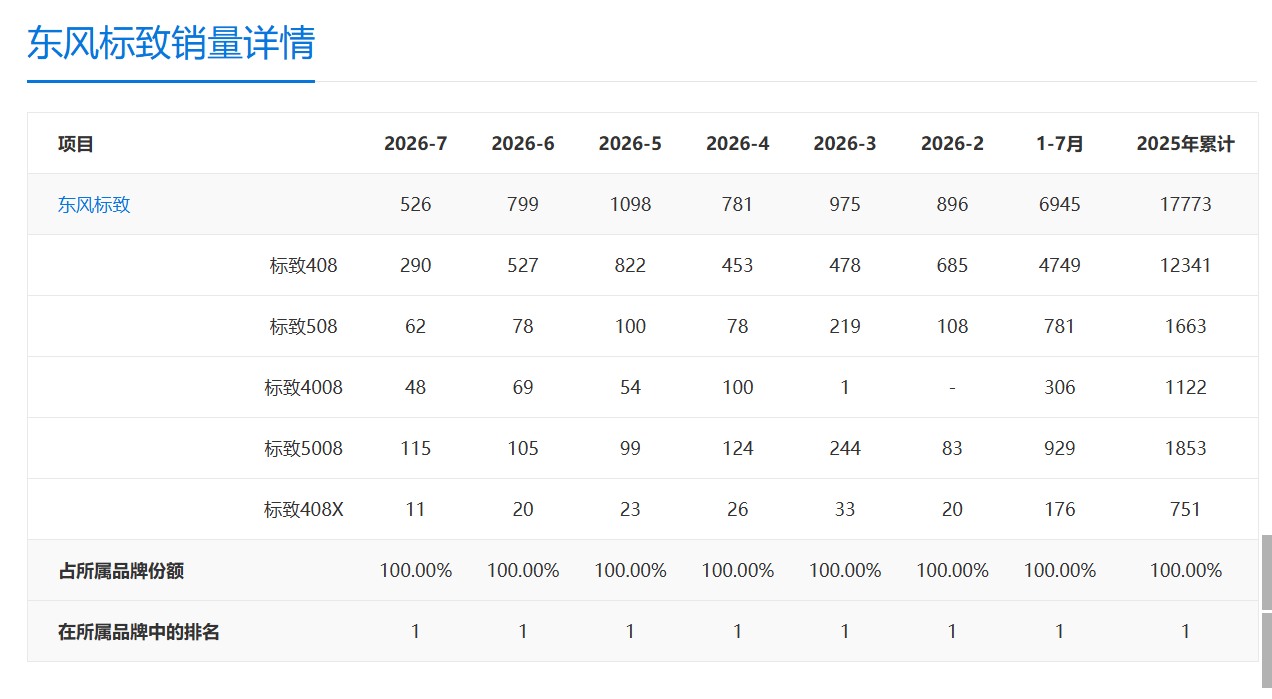Click 标致408 1-7月 value 4749
This screenshot has height=699, width=1272.
click(1060, 266)
